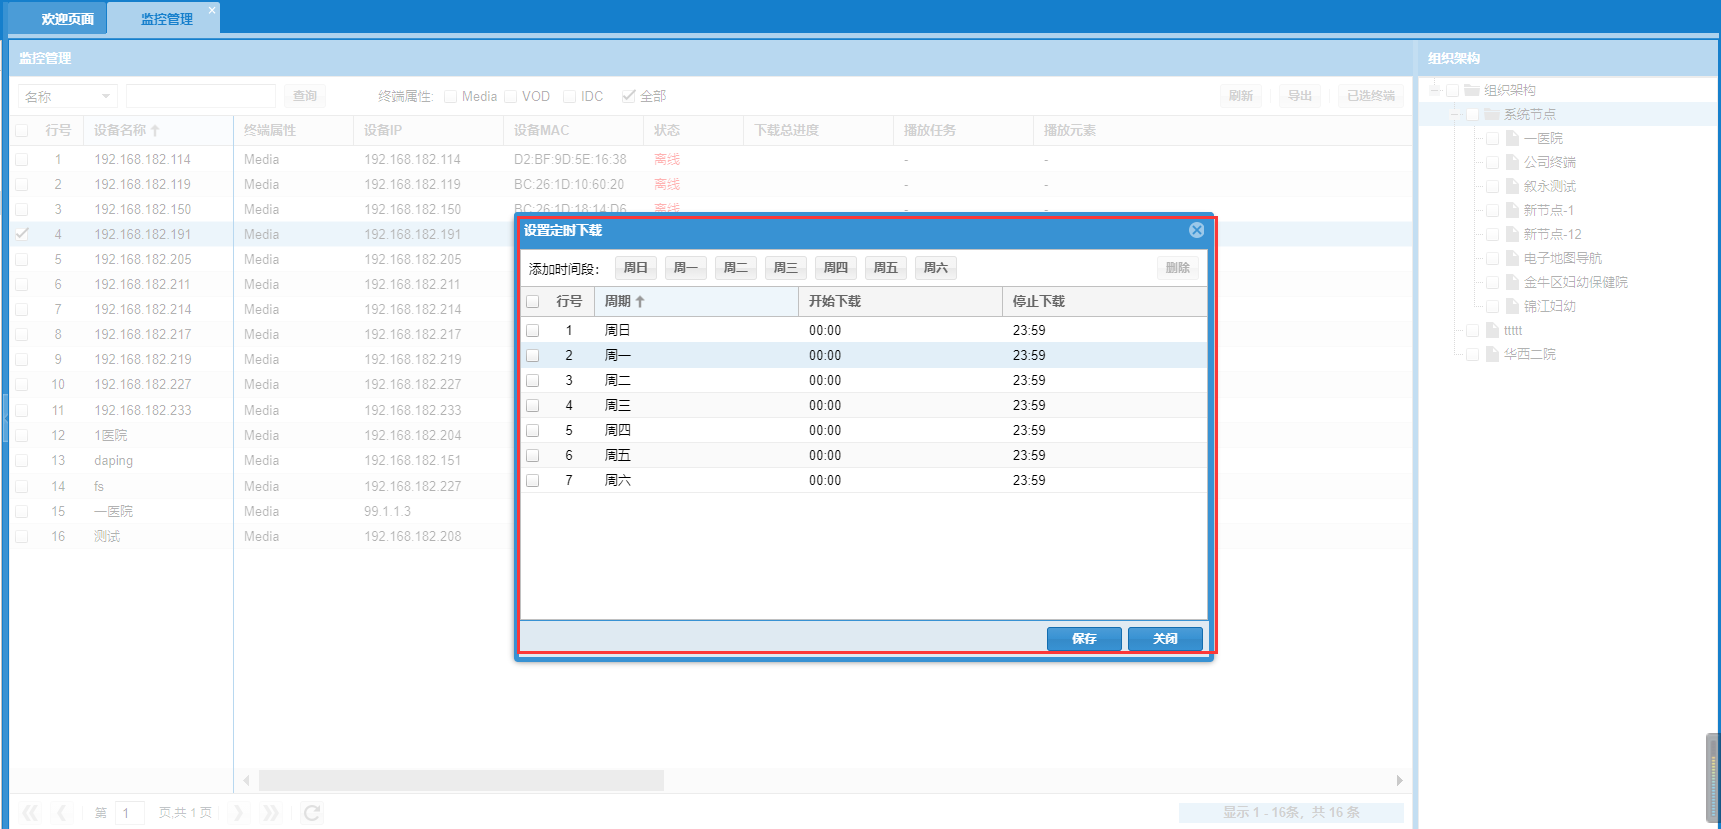Screen dimensions: 1721x829
Task: Uncheck row 4 device 192.168.182.191
Action: (x=22, y=234)
